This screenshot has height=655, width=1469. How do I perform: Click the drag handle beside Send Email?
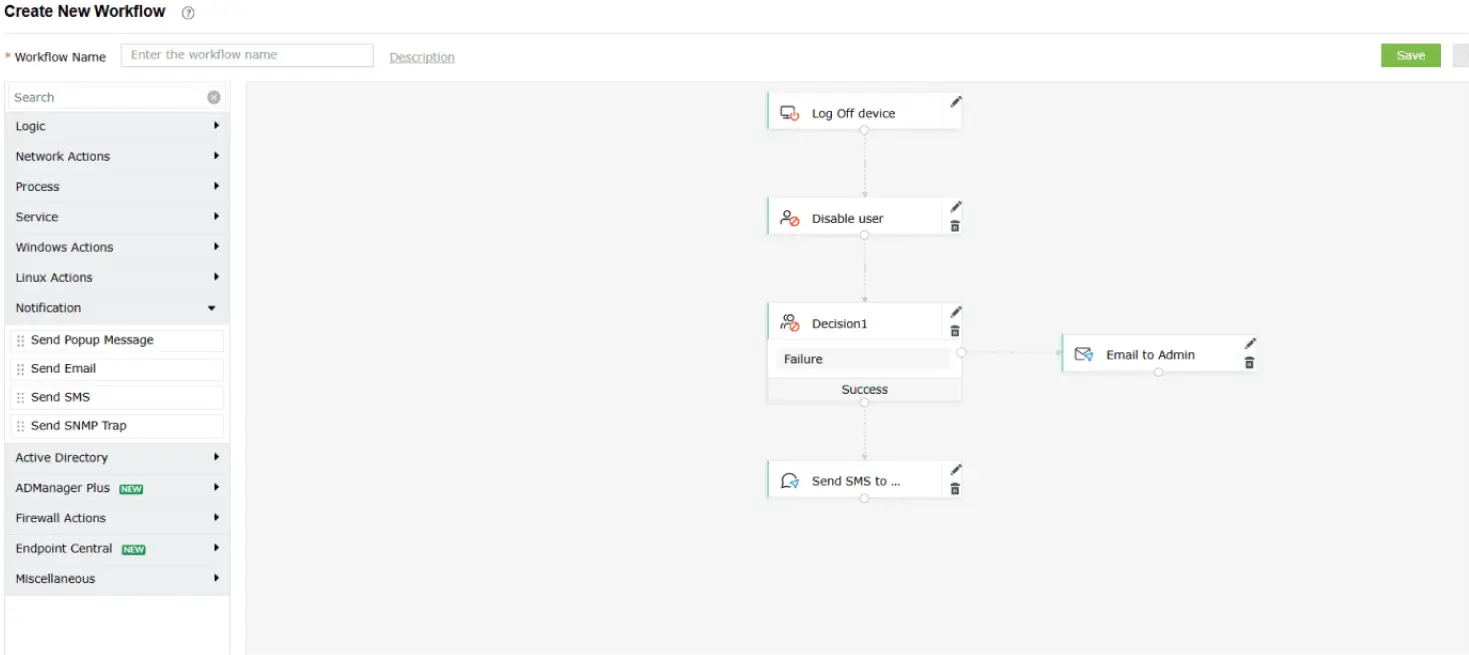[x=21, y=368]
